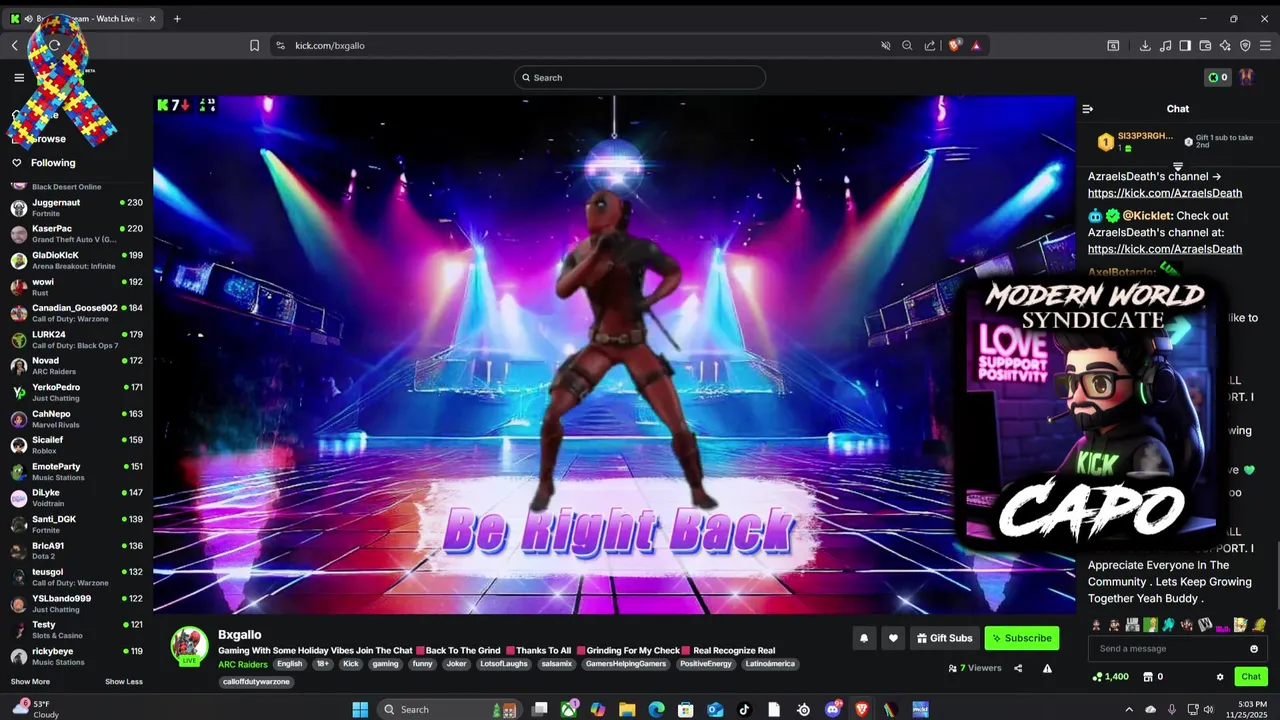Click the PositiveEnergy tag
The image size is (1280, 720).
tap(705, 664)
